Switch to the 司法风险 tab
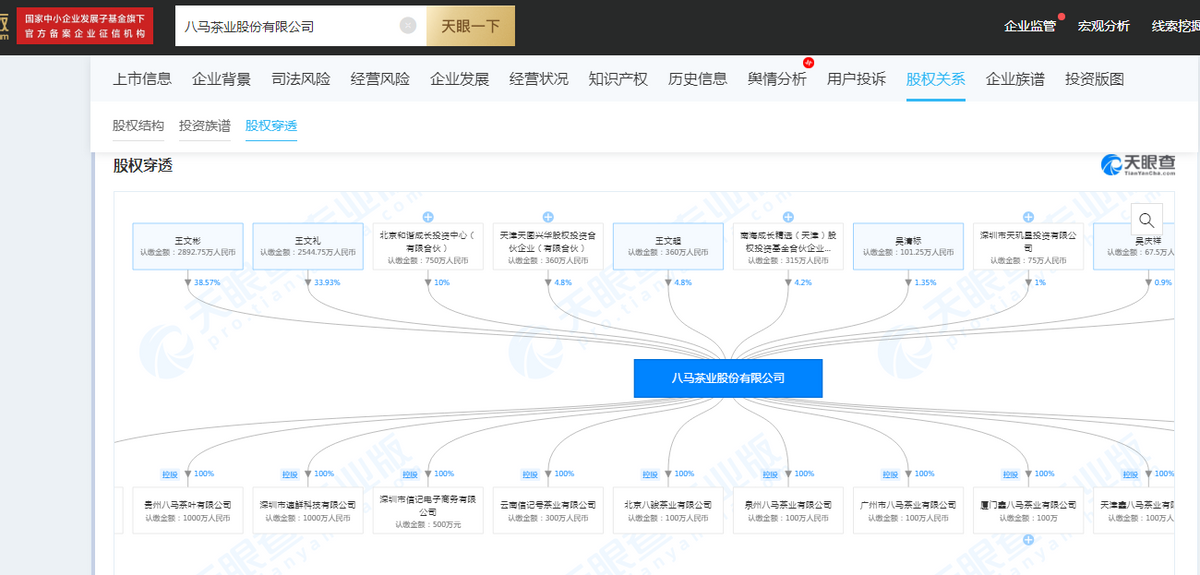Screen dimensions: 1200x575 tap(301, 79)
